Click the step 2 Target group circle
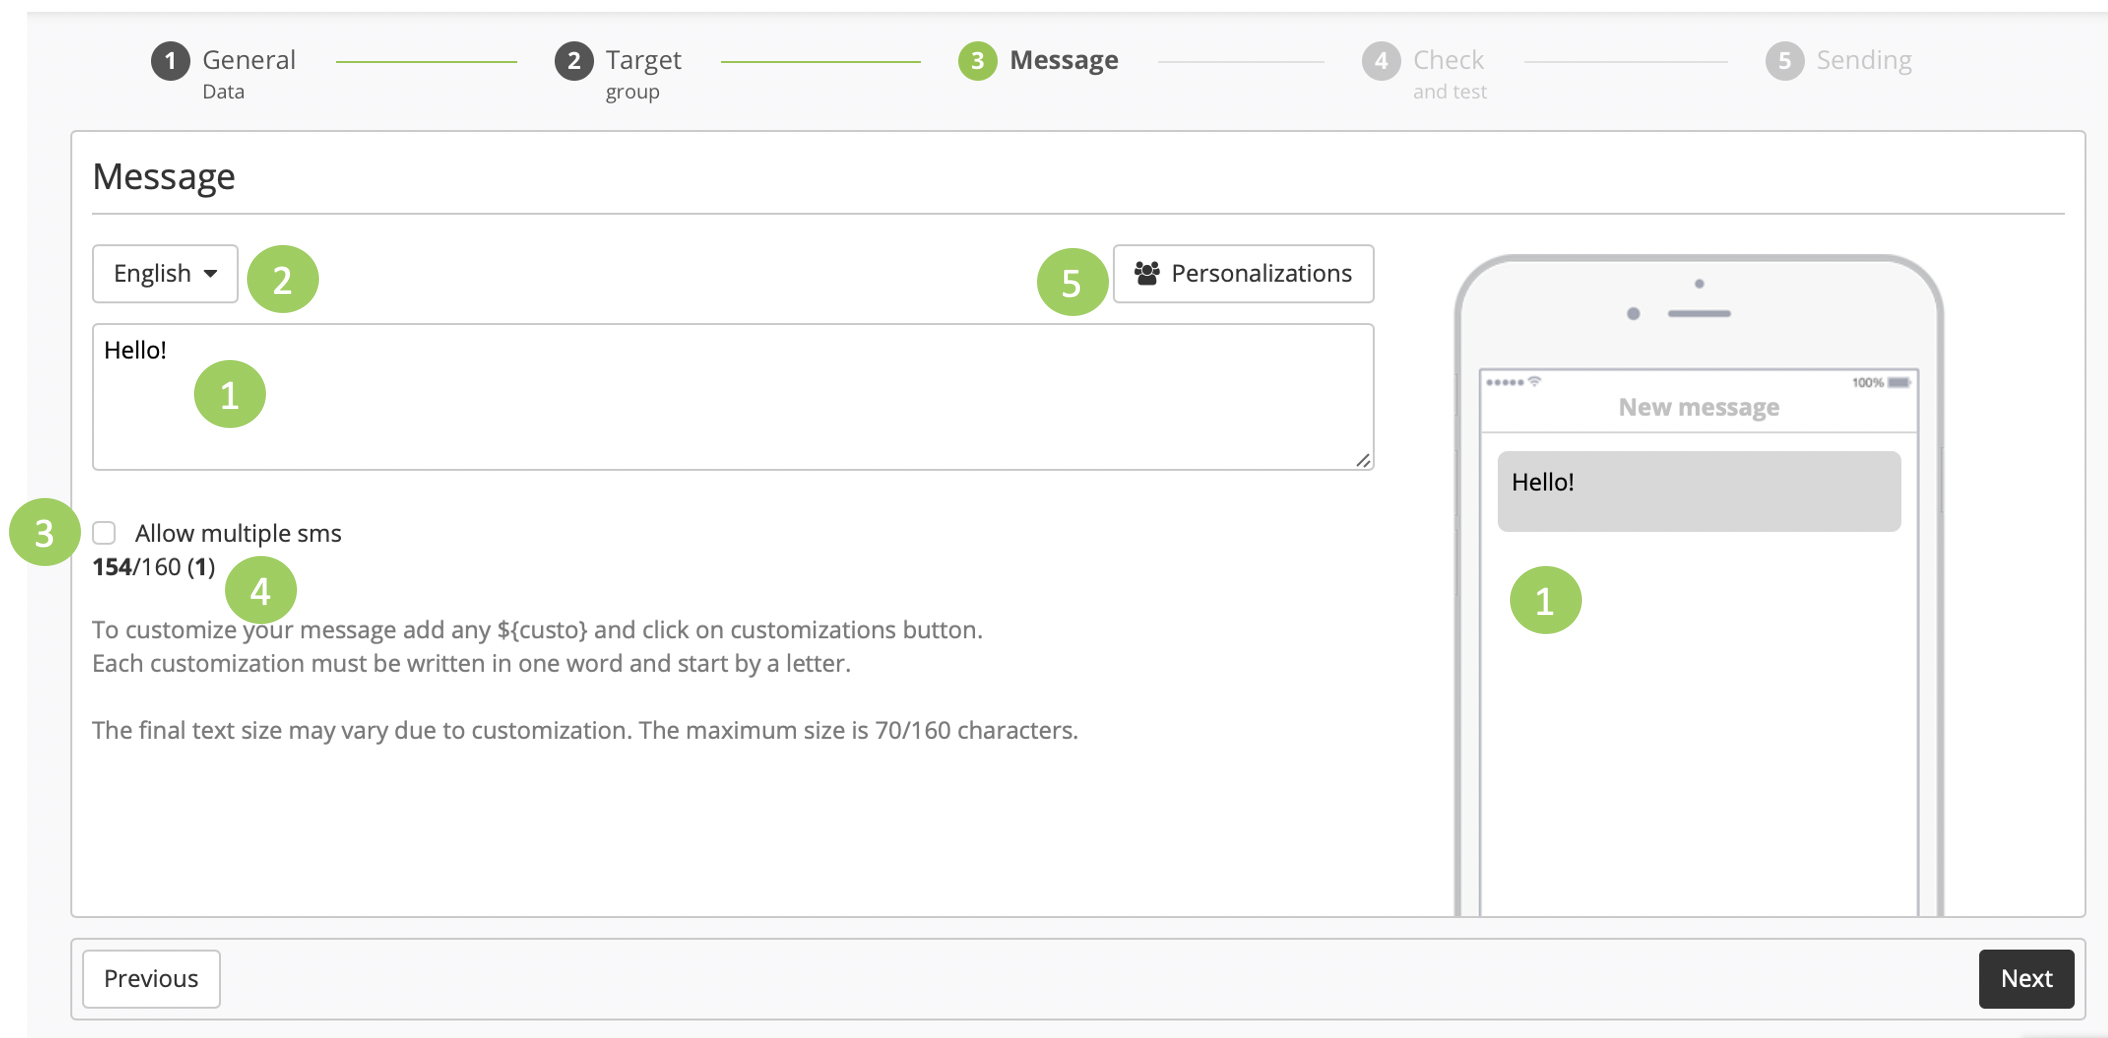2108x1038 pixels. pyautogui.click(x=573, y=61)
